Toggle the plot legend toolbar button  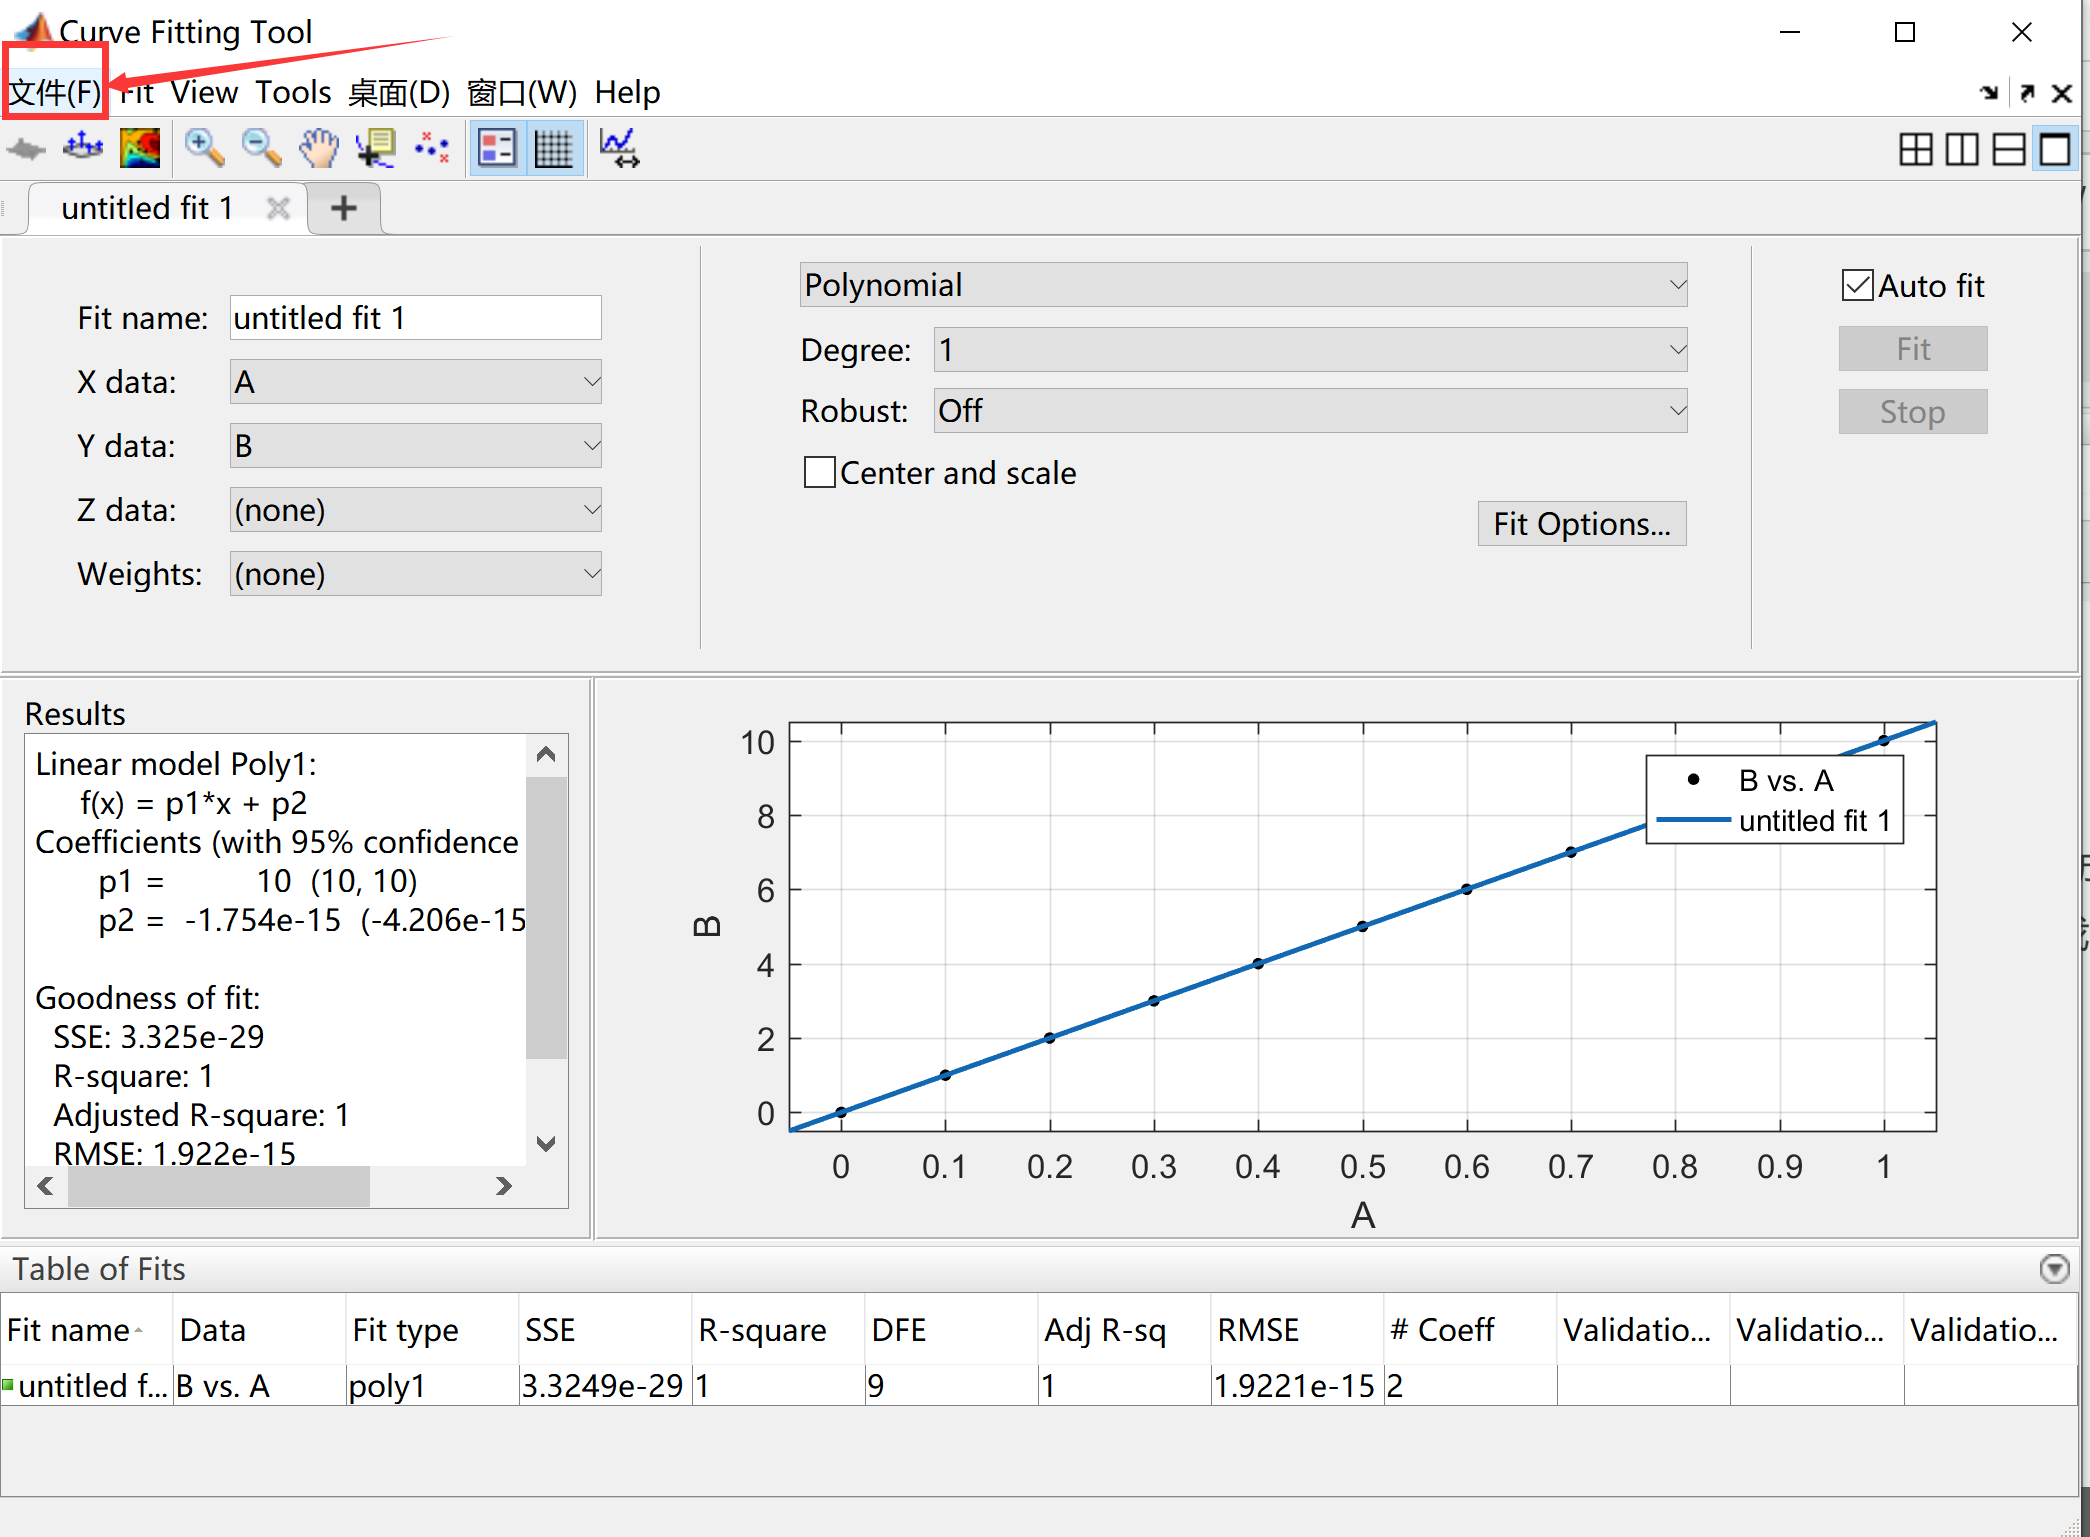(x=497, y=148)
